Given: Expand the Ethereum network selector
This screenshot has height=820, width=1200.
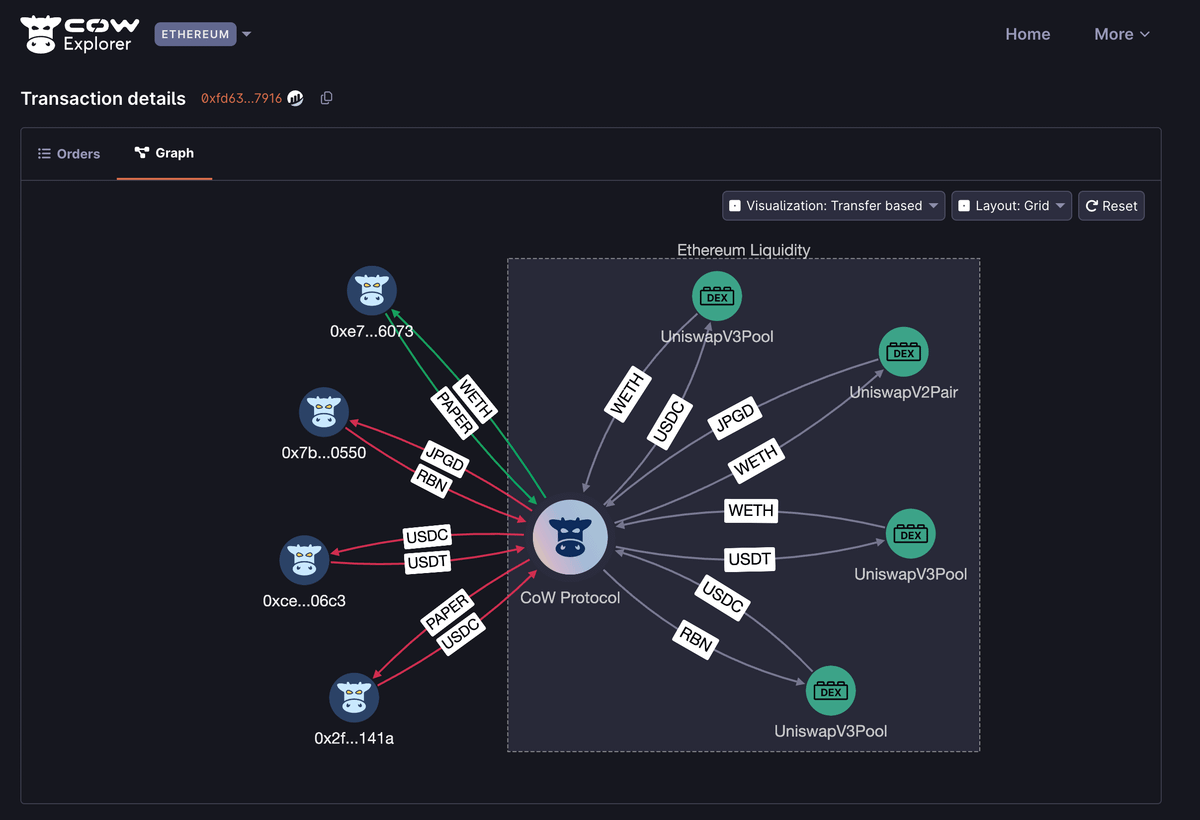Looking at the screenshot, I should click(x=204, y=34).
